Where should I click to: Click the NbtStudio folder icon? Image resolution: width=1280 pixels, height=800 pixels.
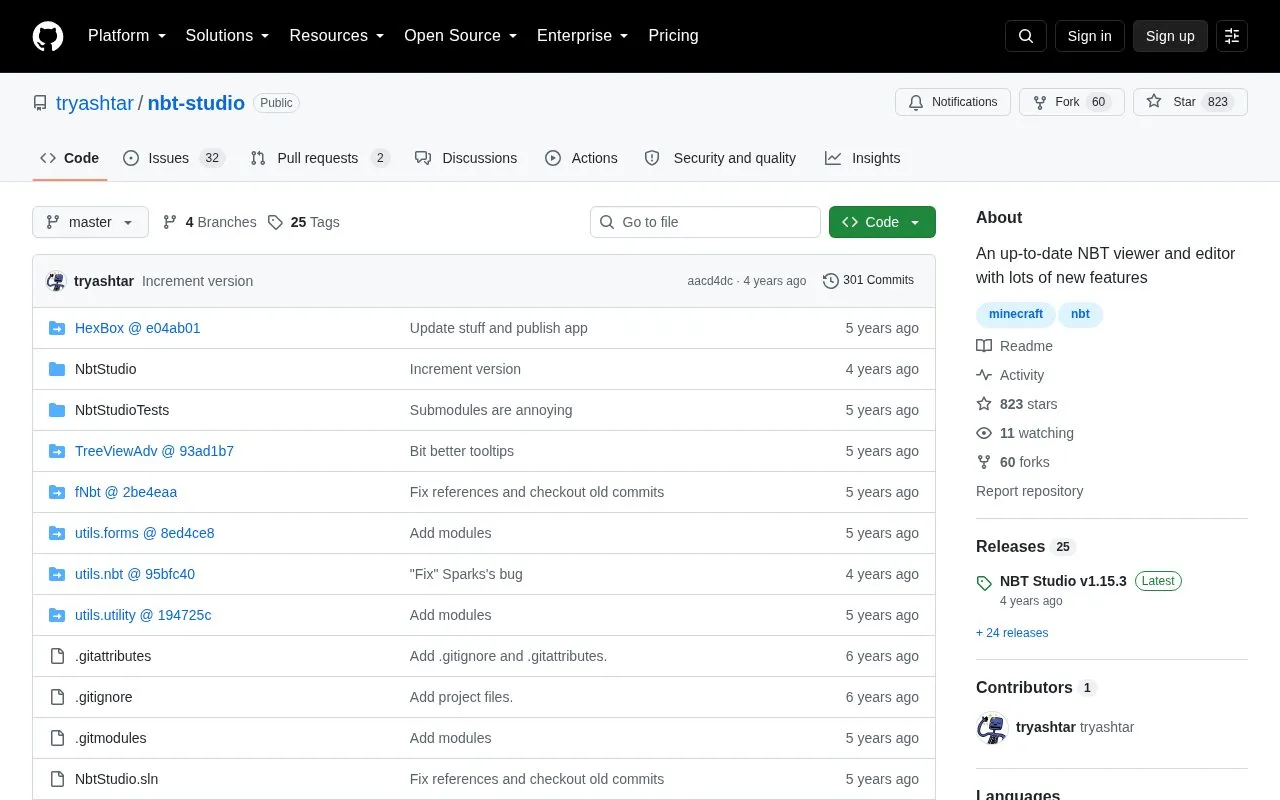pyautogui.click(x=57, y=369)
